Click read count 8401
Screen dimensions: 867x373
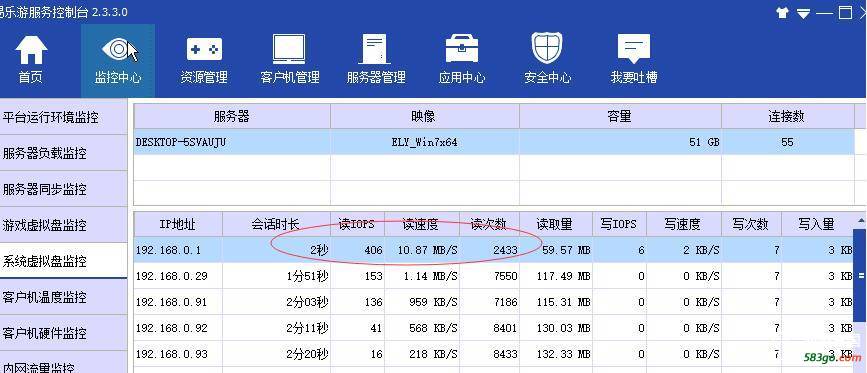505,328
